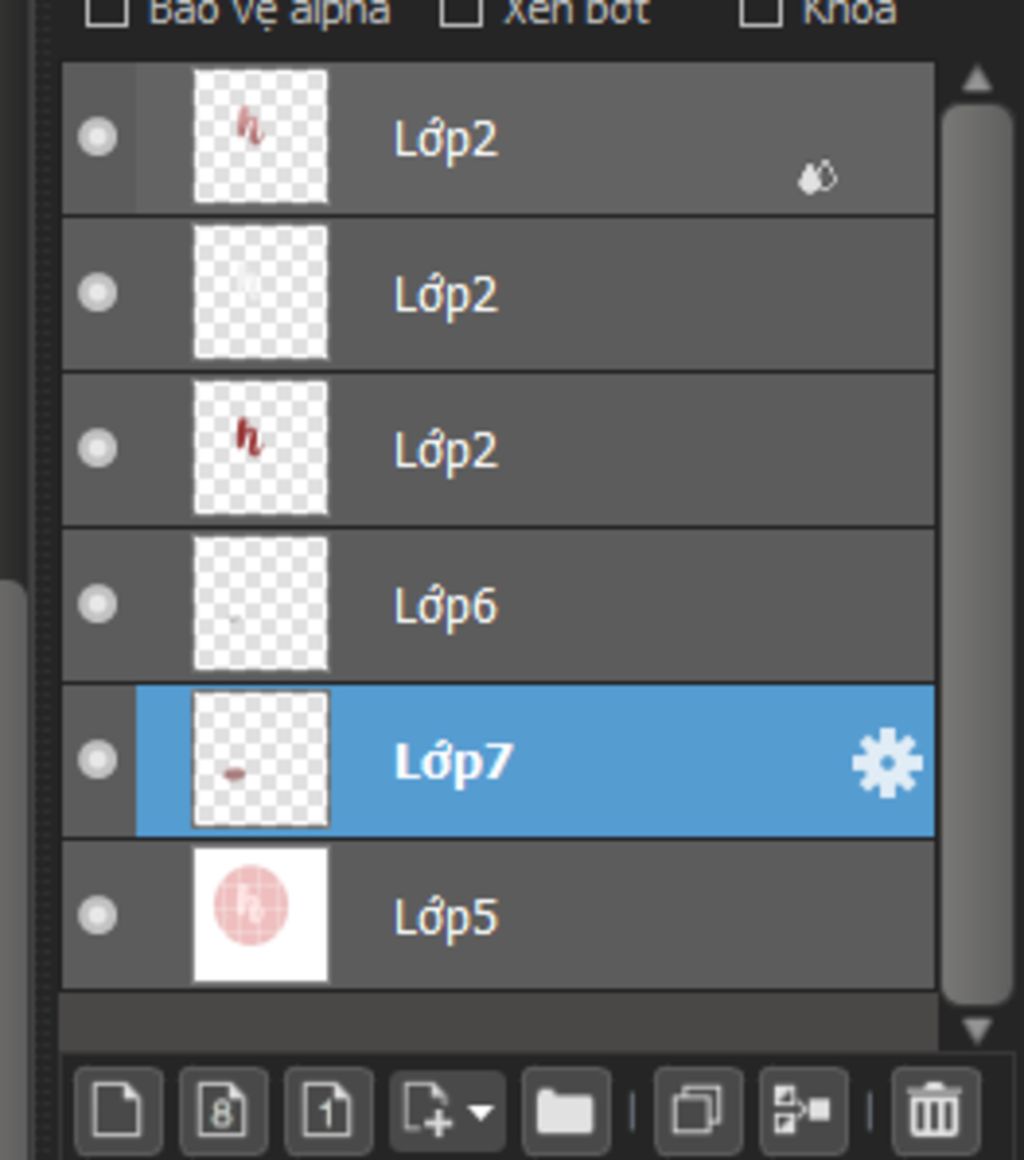Open the add-layer dropdown arrow
1024x1160 pixels.
point(482,1111)
